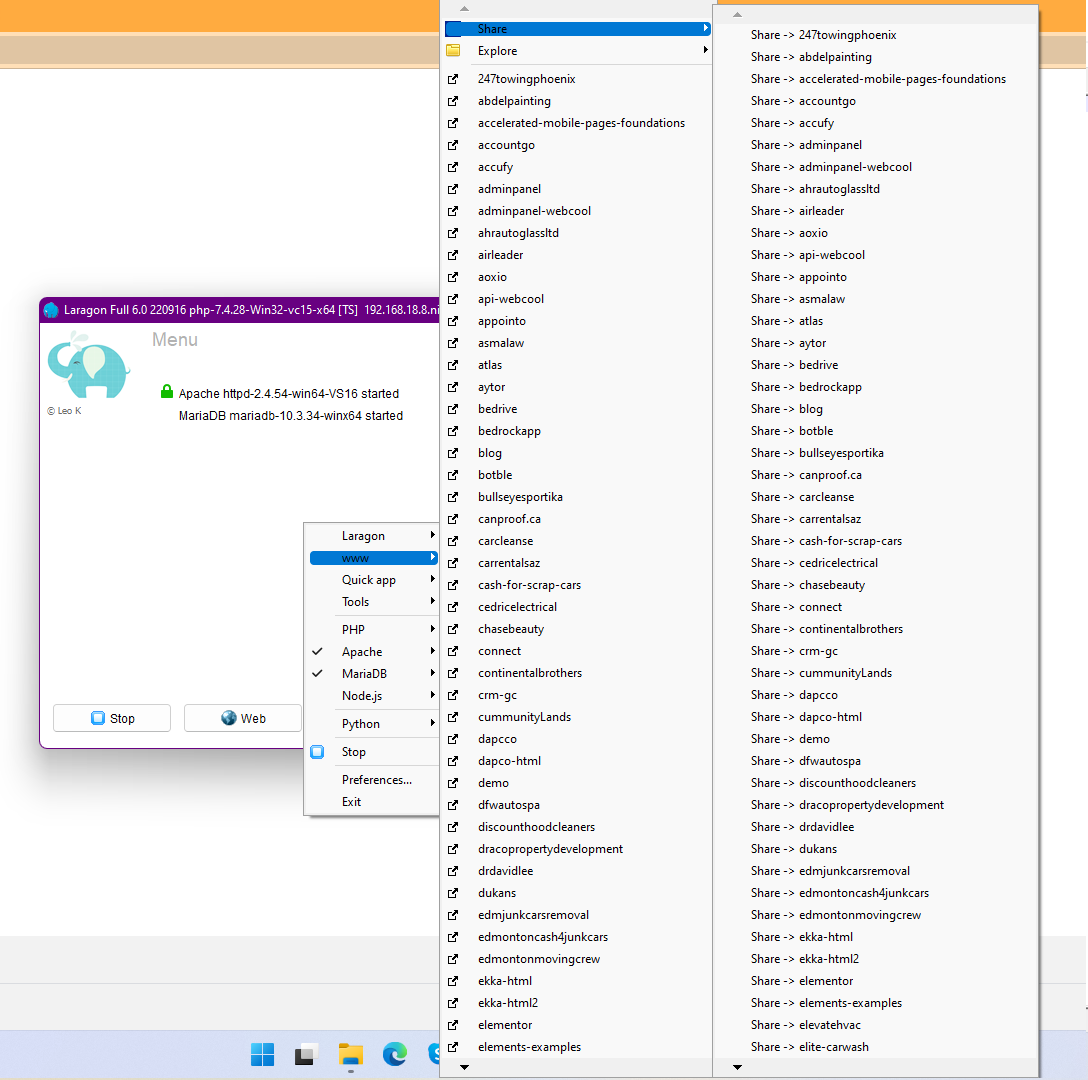Click the green padlock beside Apache status
This screenshot has width=1088, height=1080.
tap(167, 391)
